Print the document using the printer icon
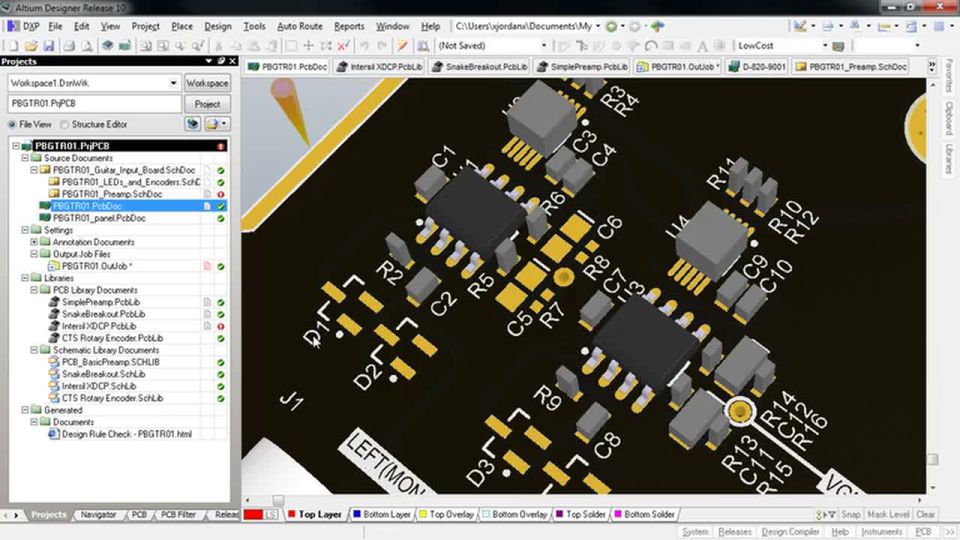 (69, 46)
